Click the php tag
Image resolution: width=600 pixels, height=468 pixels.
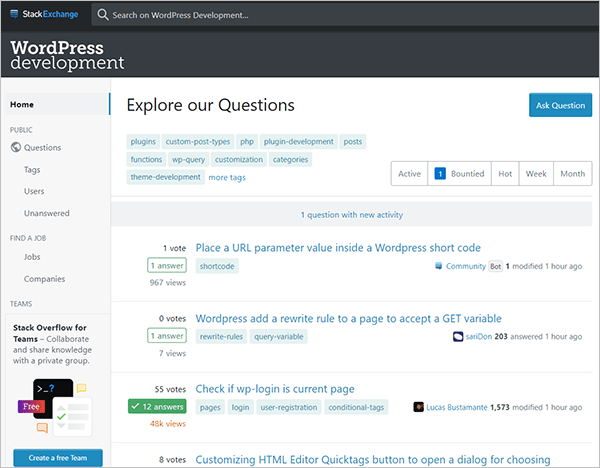(x=247, y=142)
